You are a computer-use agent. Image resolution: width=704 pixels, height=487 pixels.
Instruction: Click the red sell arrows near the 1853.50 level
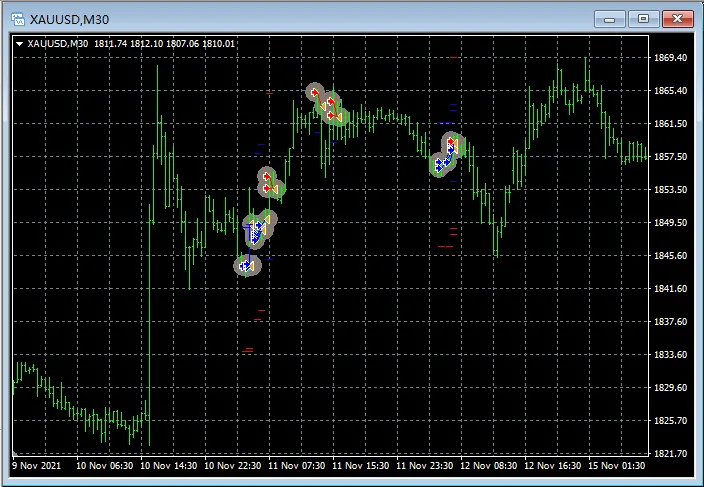[x=268, y=183]
